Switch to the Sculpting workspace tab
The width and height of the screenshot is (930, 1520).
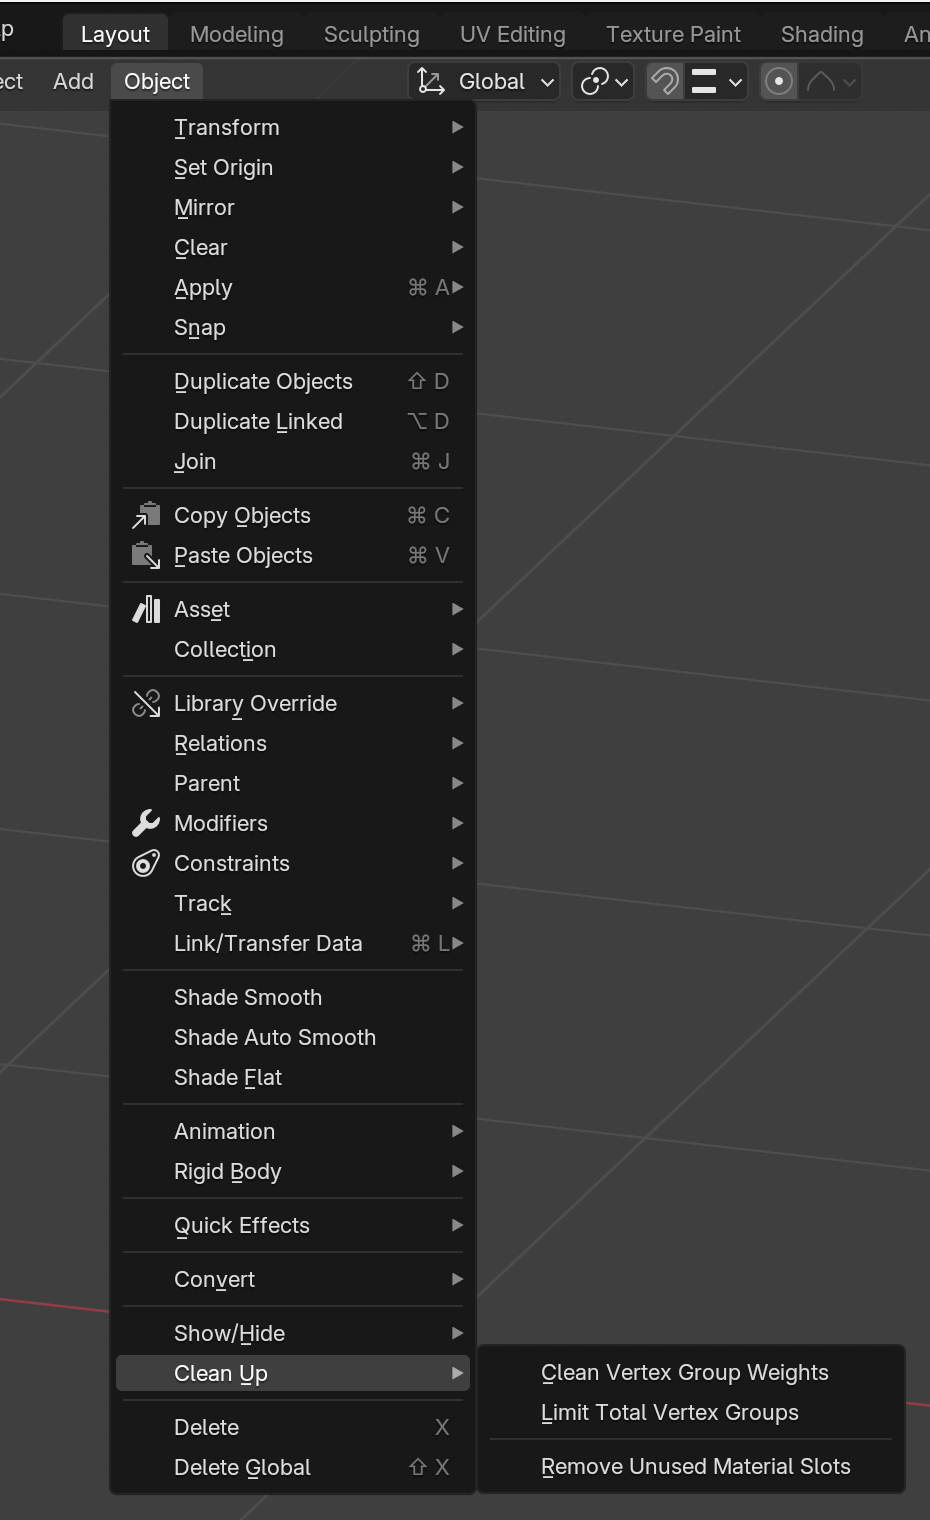click(x=371, y=34)
